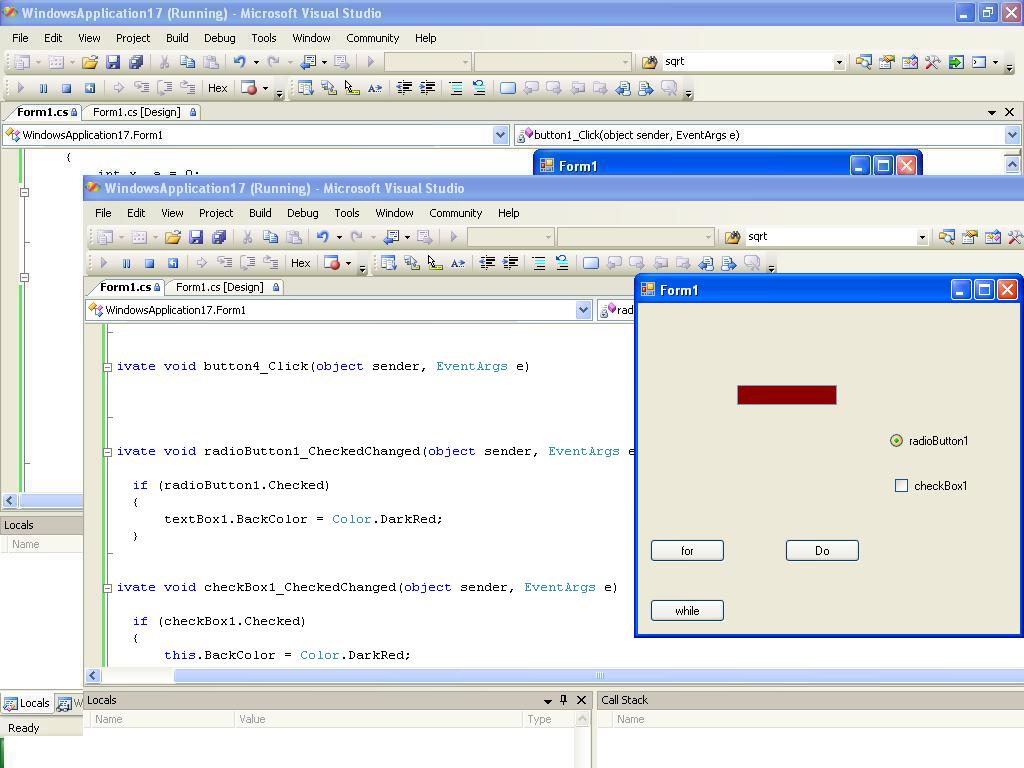Open sqrt find combo dropdown in back window

tap(839, 62)
